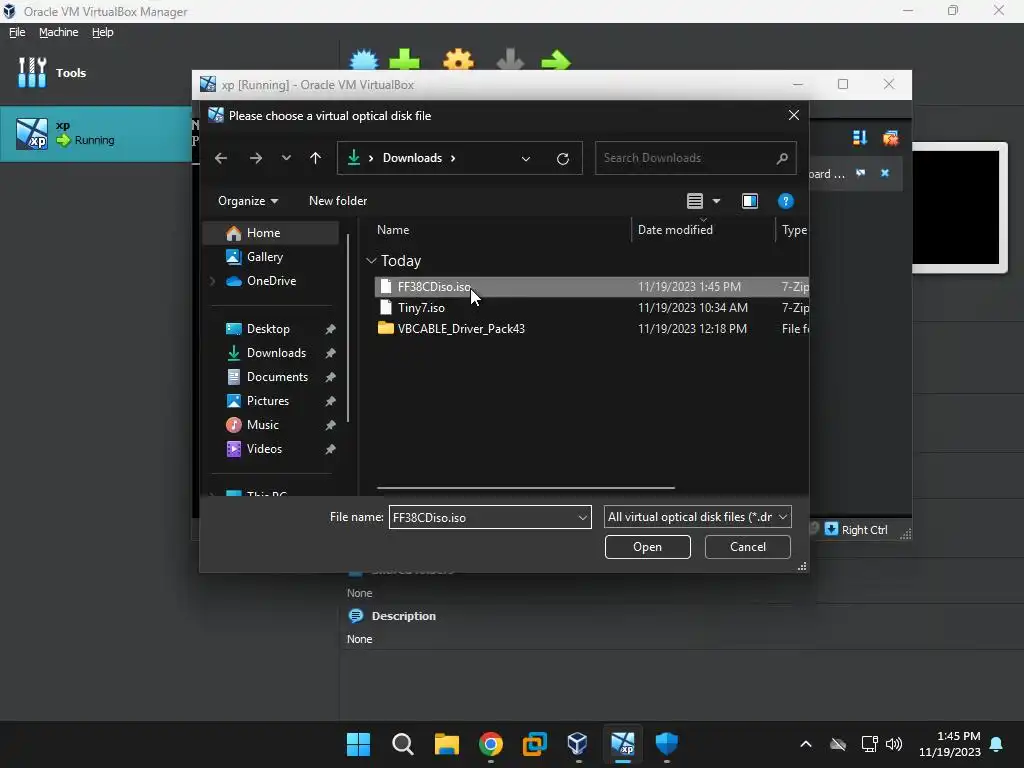Toggle the preview pane
Viewport: 1024px width, 768px height.
pos(750,201)
